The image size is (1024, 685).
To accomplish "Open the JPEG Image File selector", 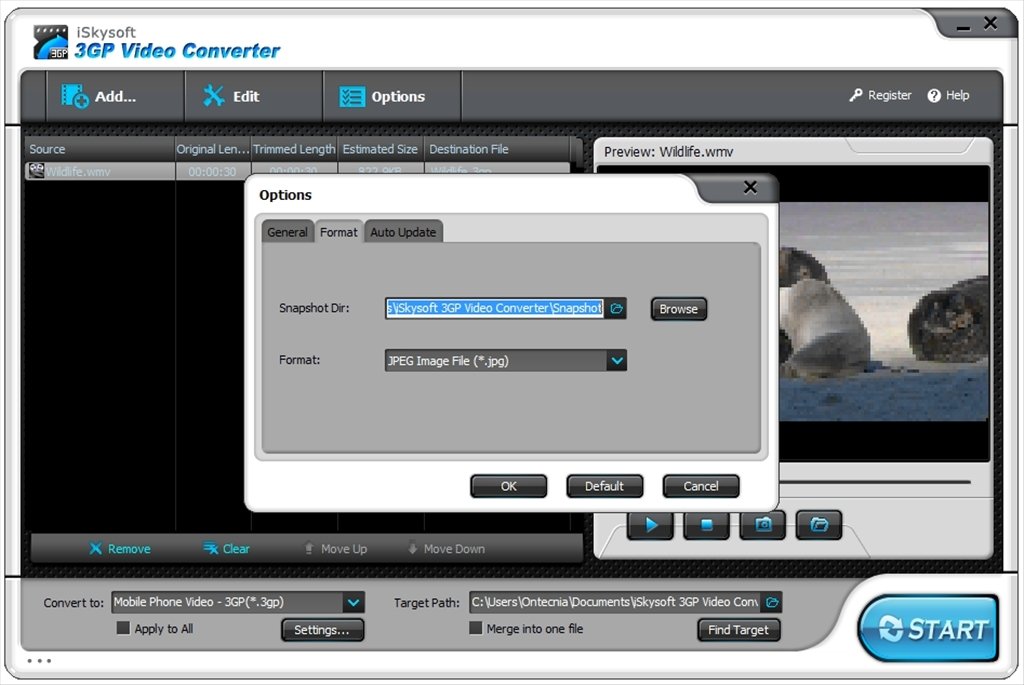I will (505, 360).
